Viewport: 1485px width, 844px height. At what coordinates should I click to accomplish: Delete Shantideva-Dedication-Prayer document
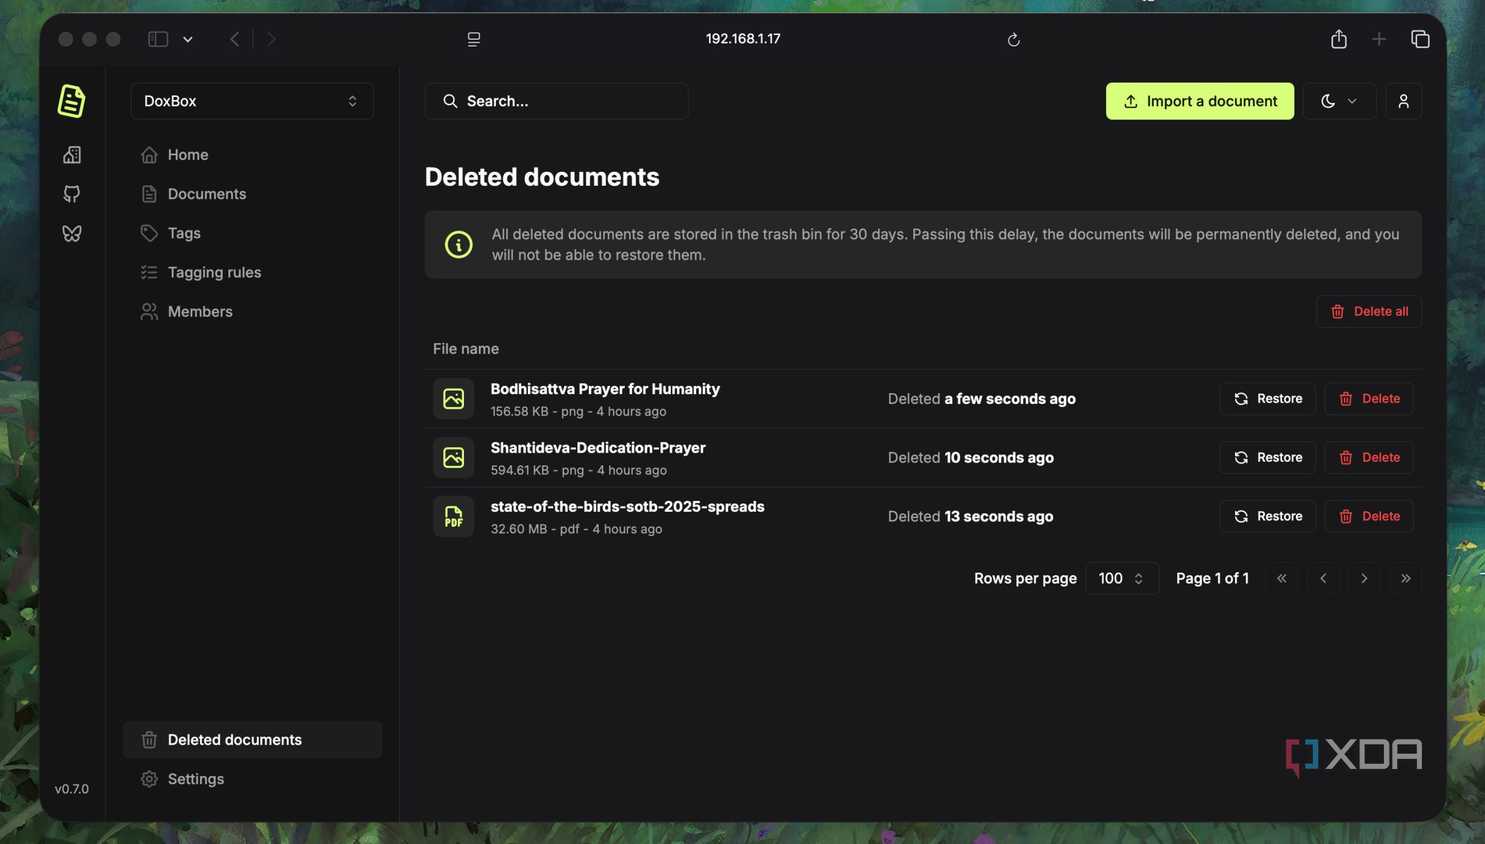tap(1369, 457)
